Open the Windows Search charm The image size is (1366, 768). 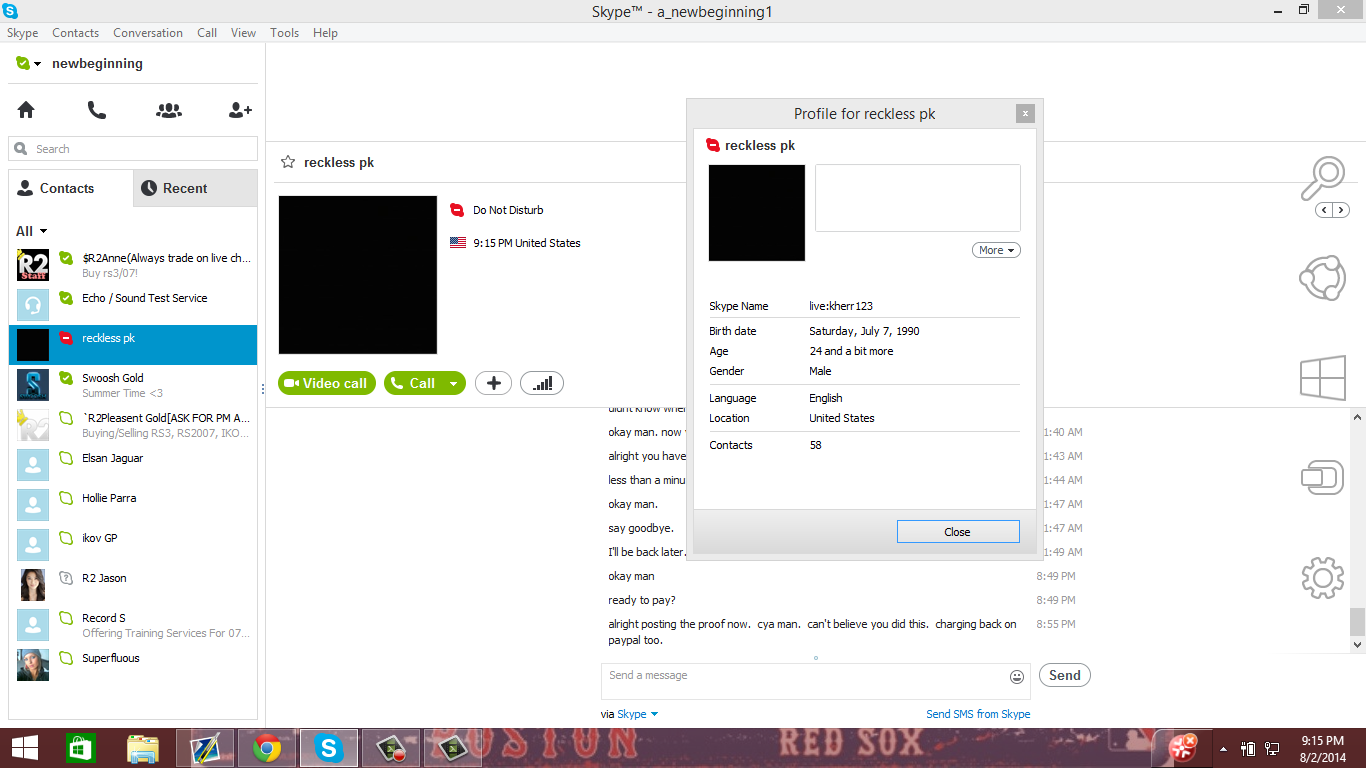[1322, 180]
